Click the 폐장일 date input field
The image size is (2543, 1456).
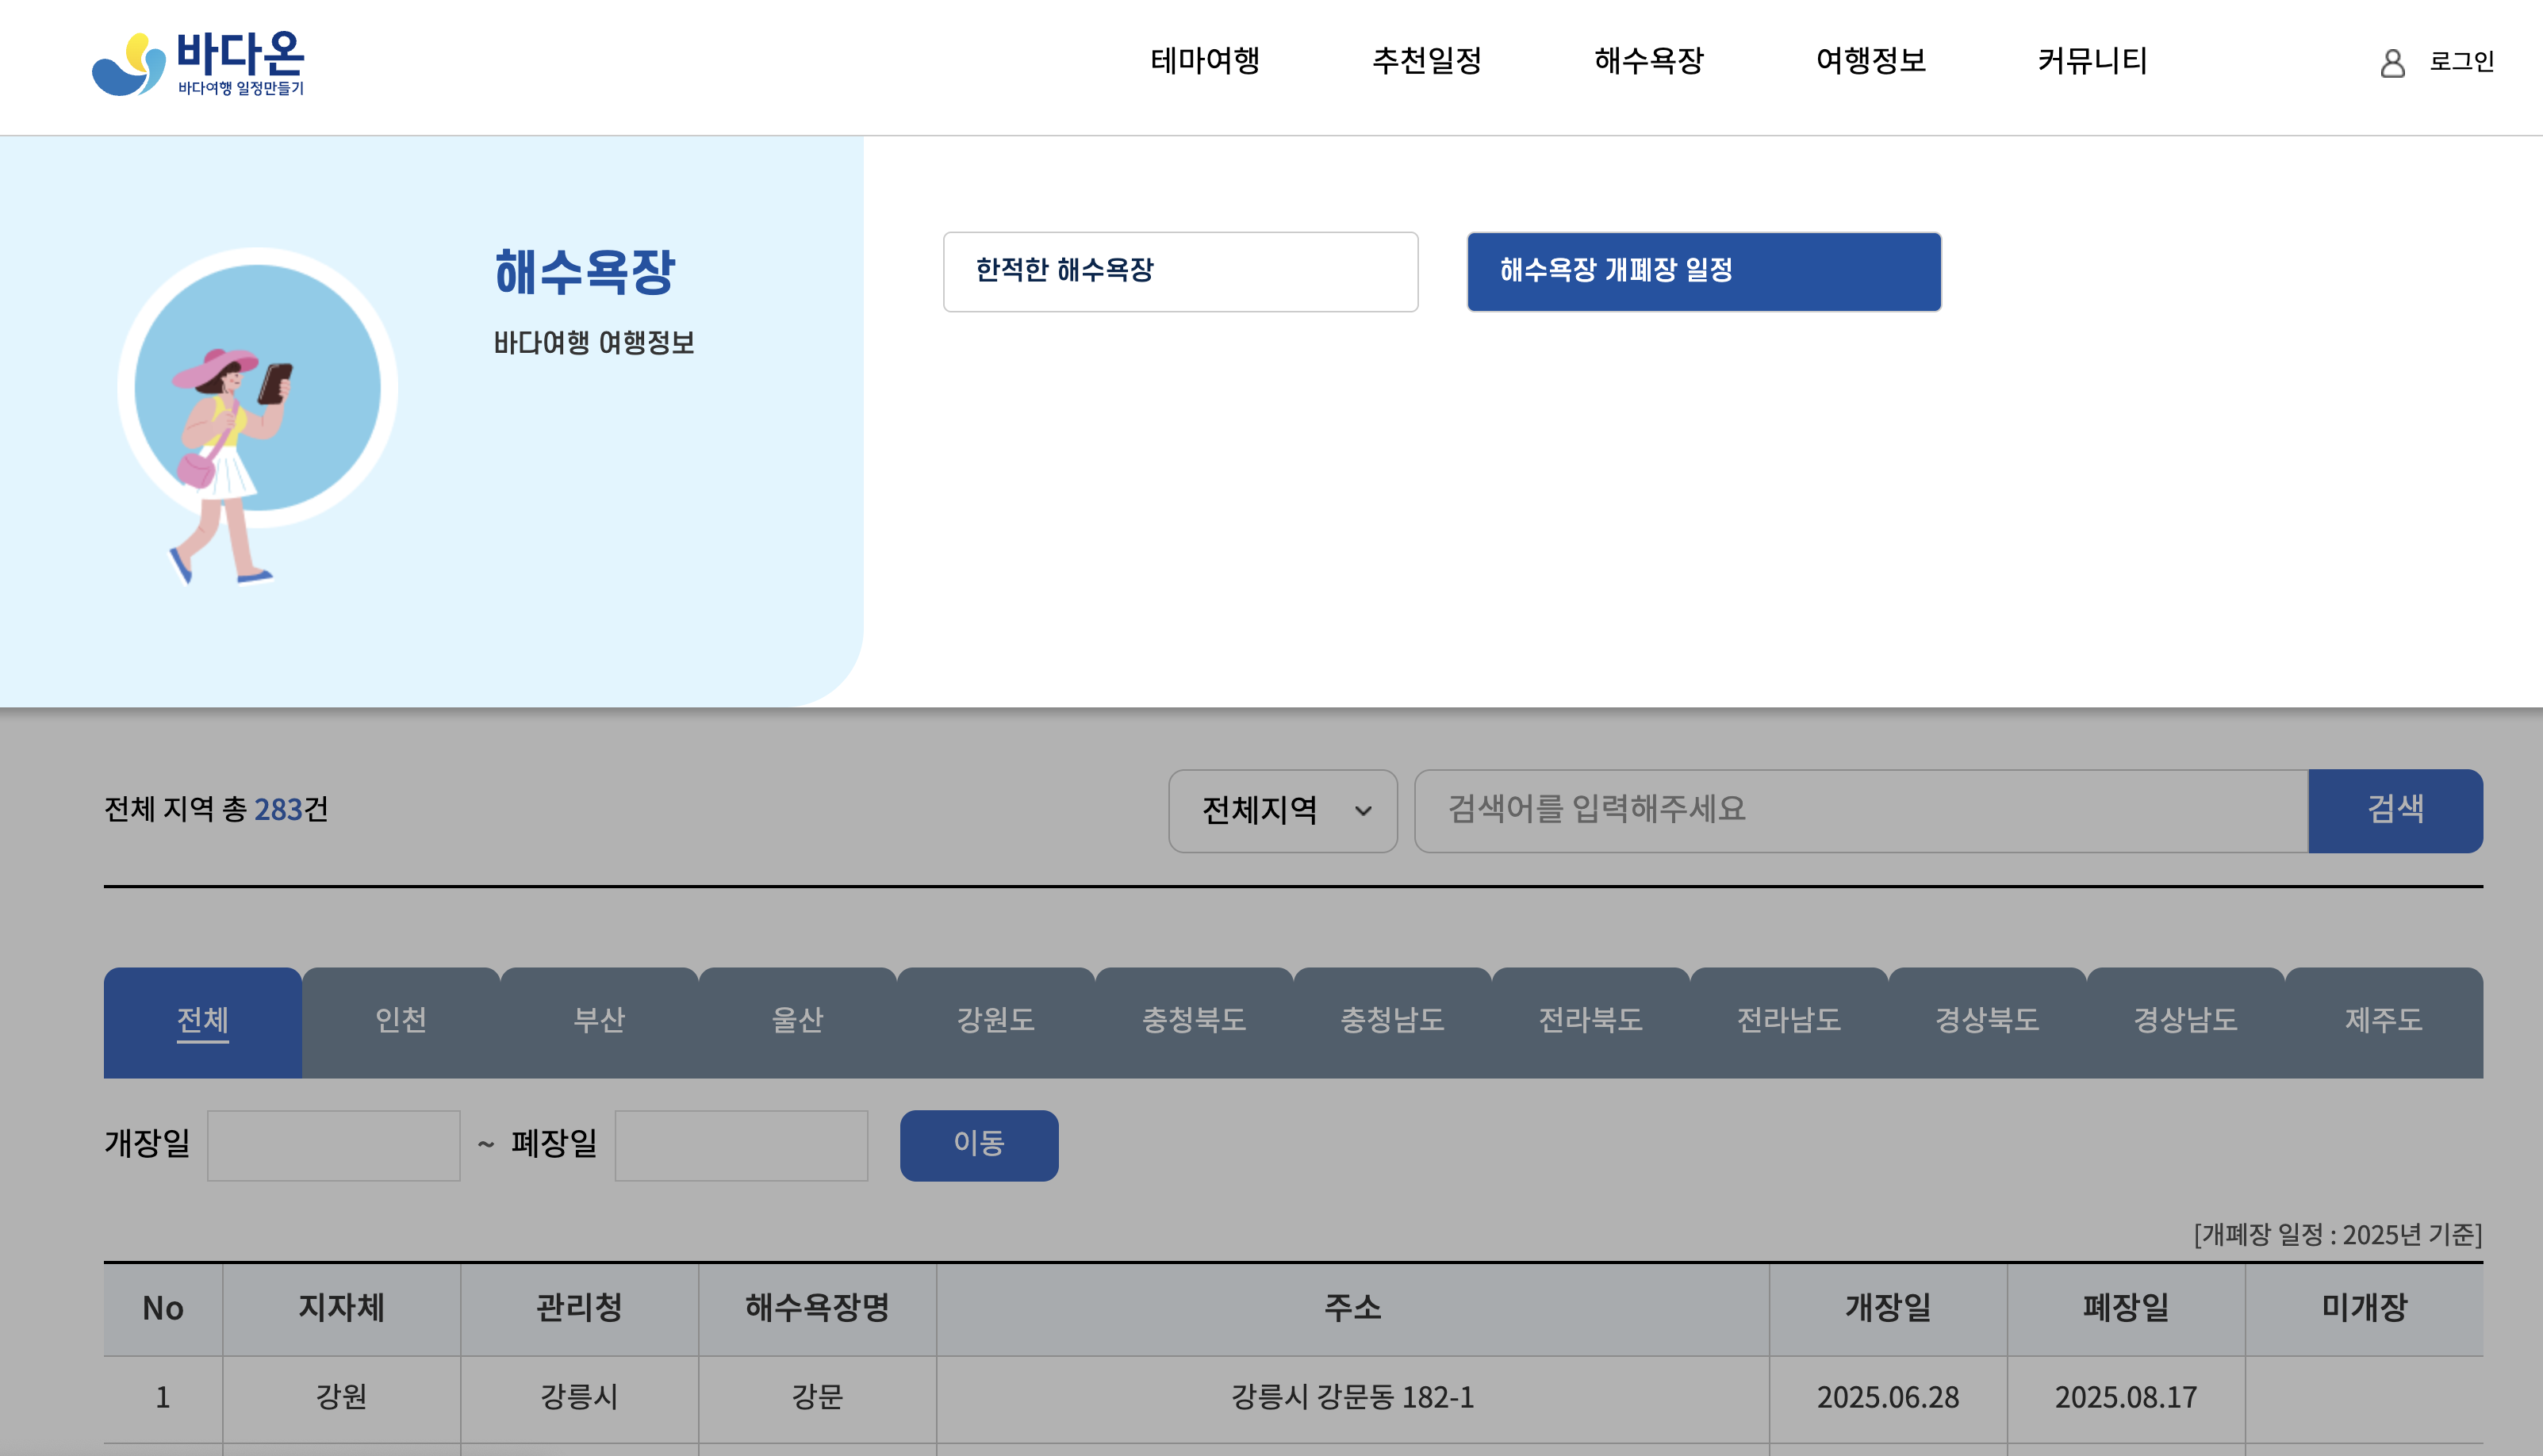tap(741, 1145)
